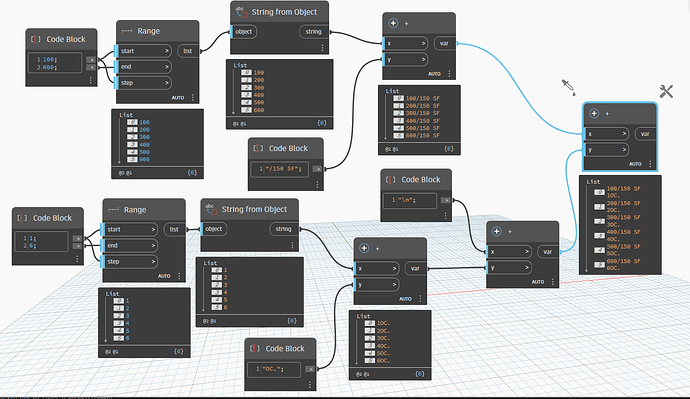This screenshot has width=690, height=399.
Task: Click the wrench and screwdriver tools icon
Action: pos(666,92)
